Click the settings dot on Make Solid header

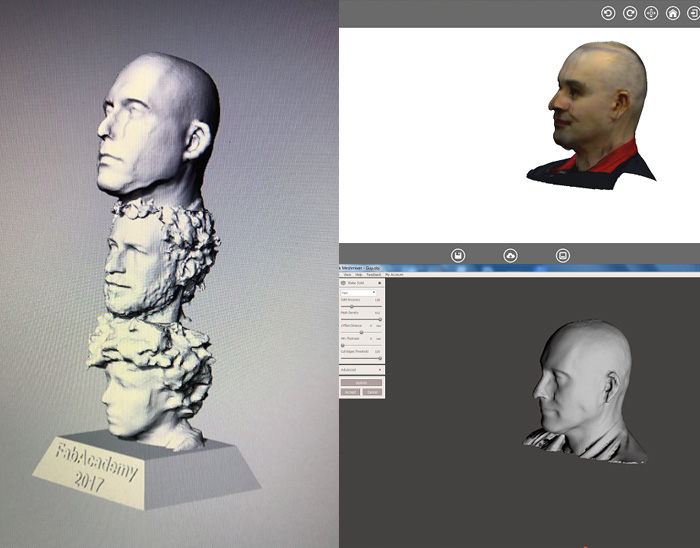coord(379,283)
